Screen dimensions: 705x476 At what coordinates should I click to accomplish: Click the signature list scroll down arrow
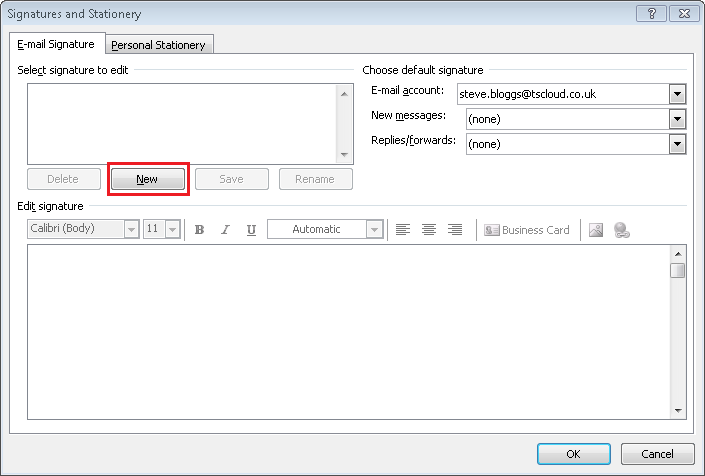click(344, 155)
